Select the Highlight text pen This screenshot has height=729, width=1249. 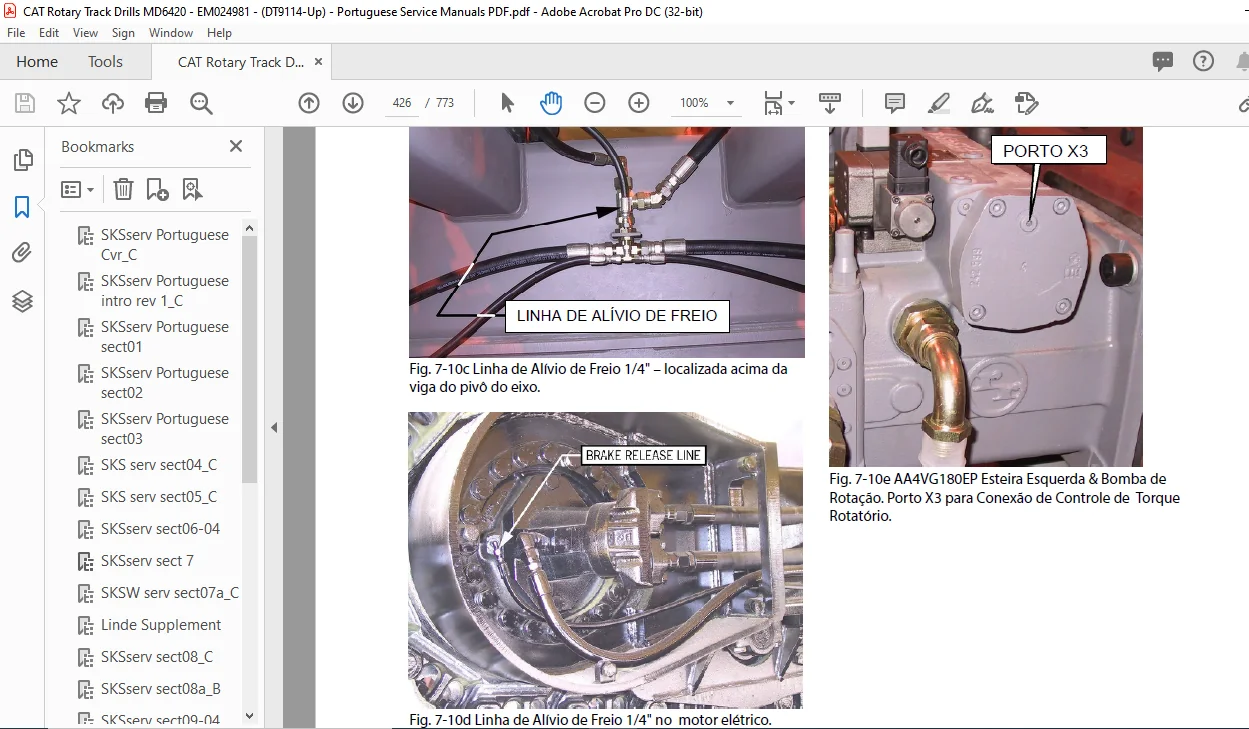pyautogui.click(x=939, y=103)
